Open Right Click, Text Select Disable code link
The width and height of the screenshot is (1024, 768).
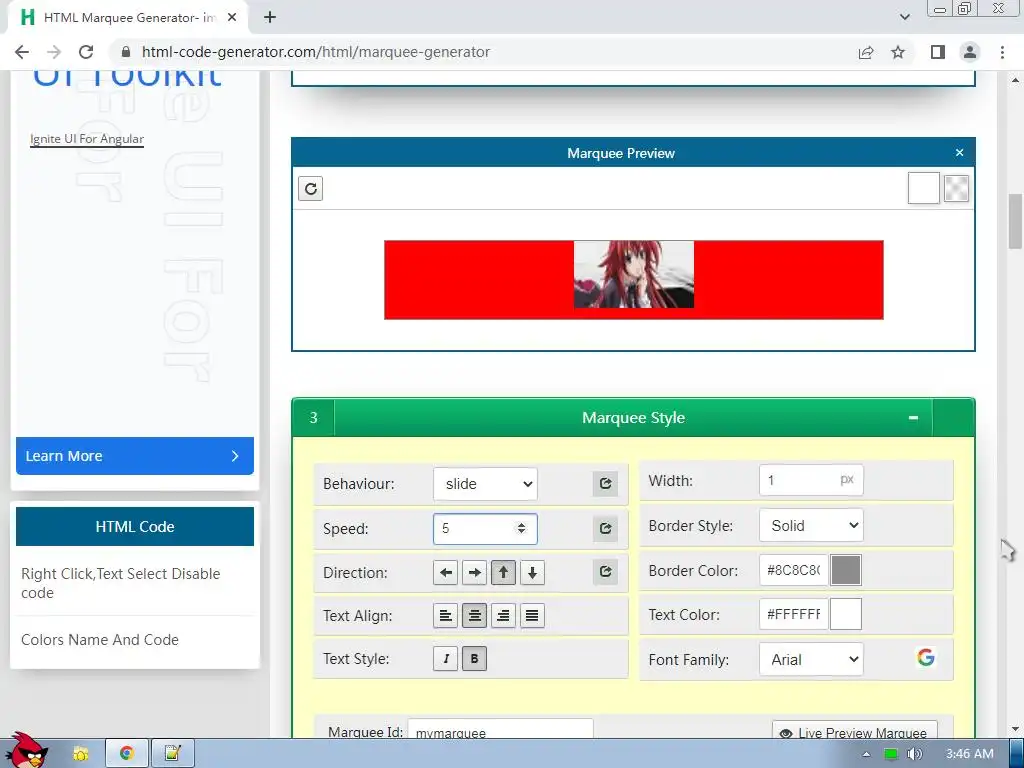[121, 583]
